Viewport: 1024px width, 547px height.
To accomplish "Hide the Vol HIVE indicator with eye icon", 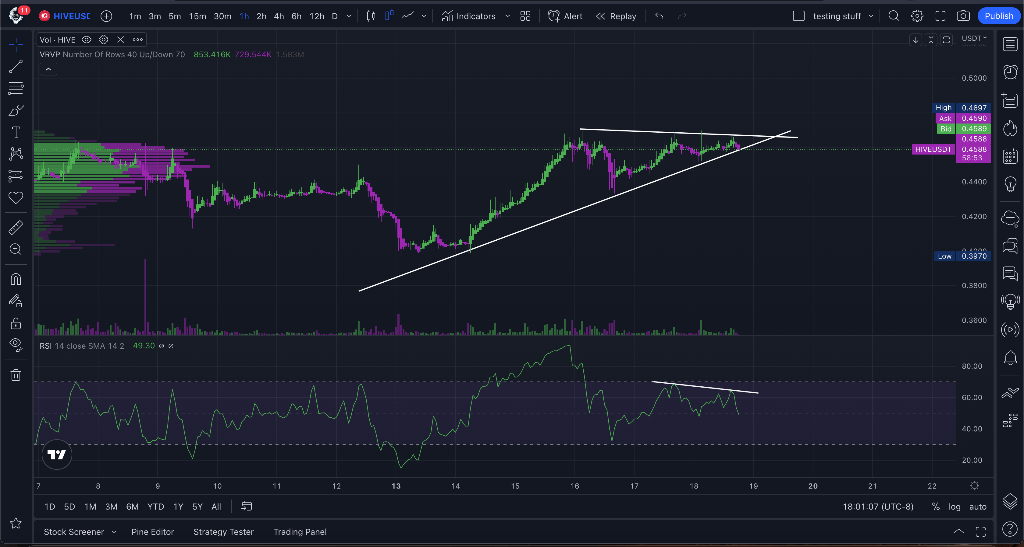I will tap(86, 40).
